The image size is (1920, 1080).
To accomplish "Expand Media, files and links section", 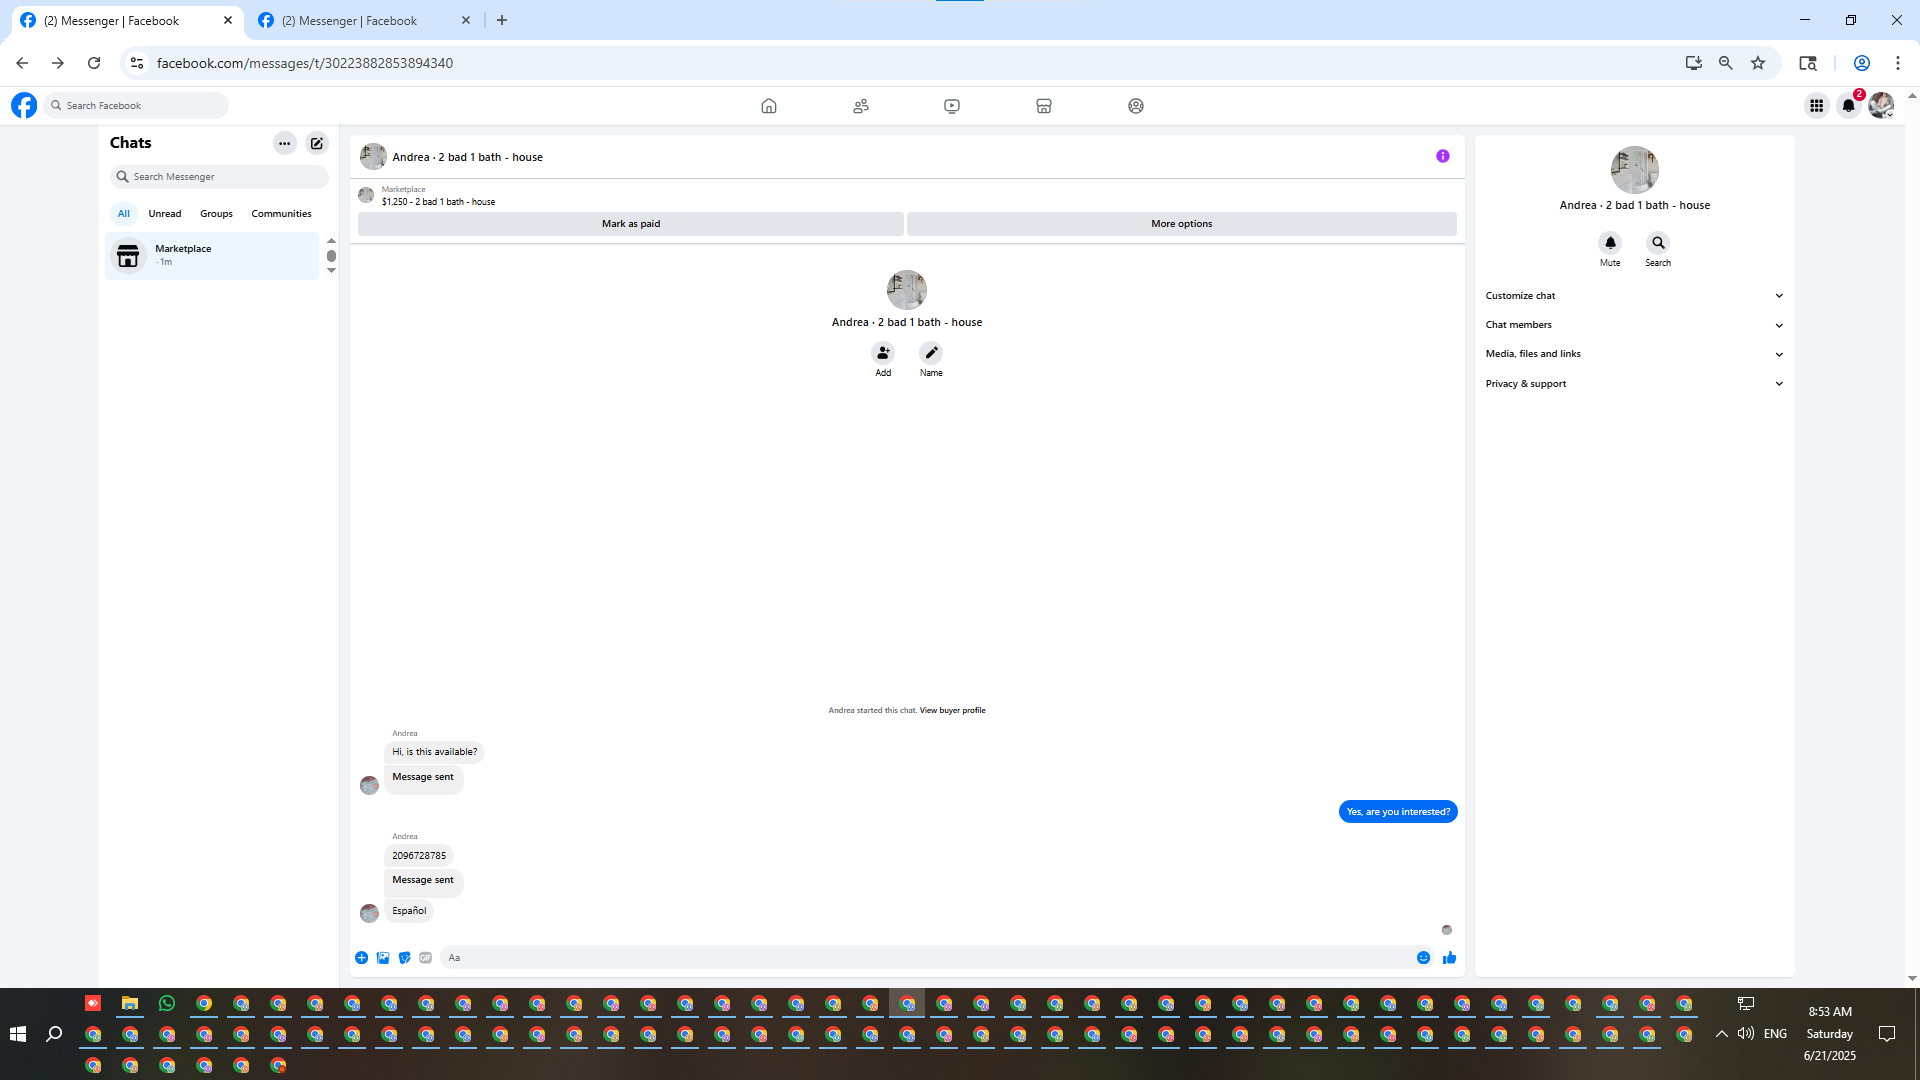I will click(1634, 354).
